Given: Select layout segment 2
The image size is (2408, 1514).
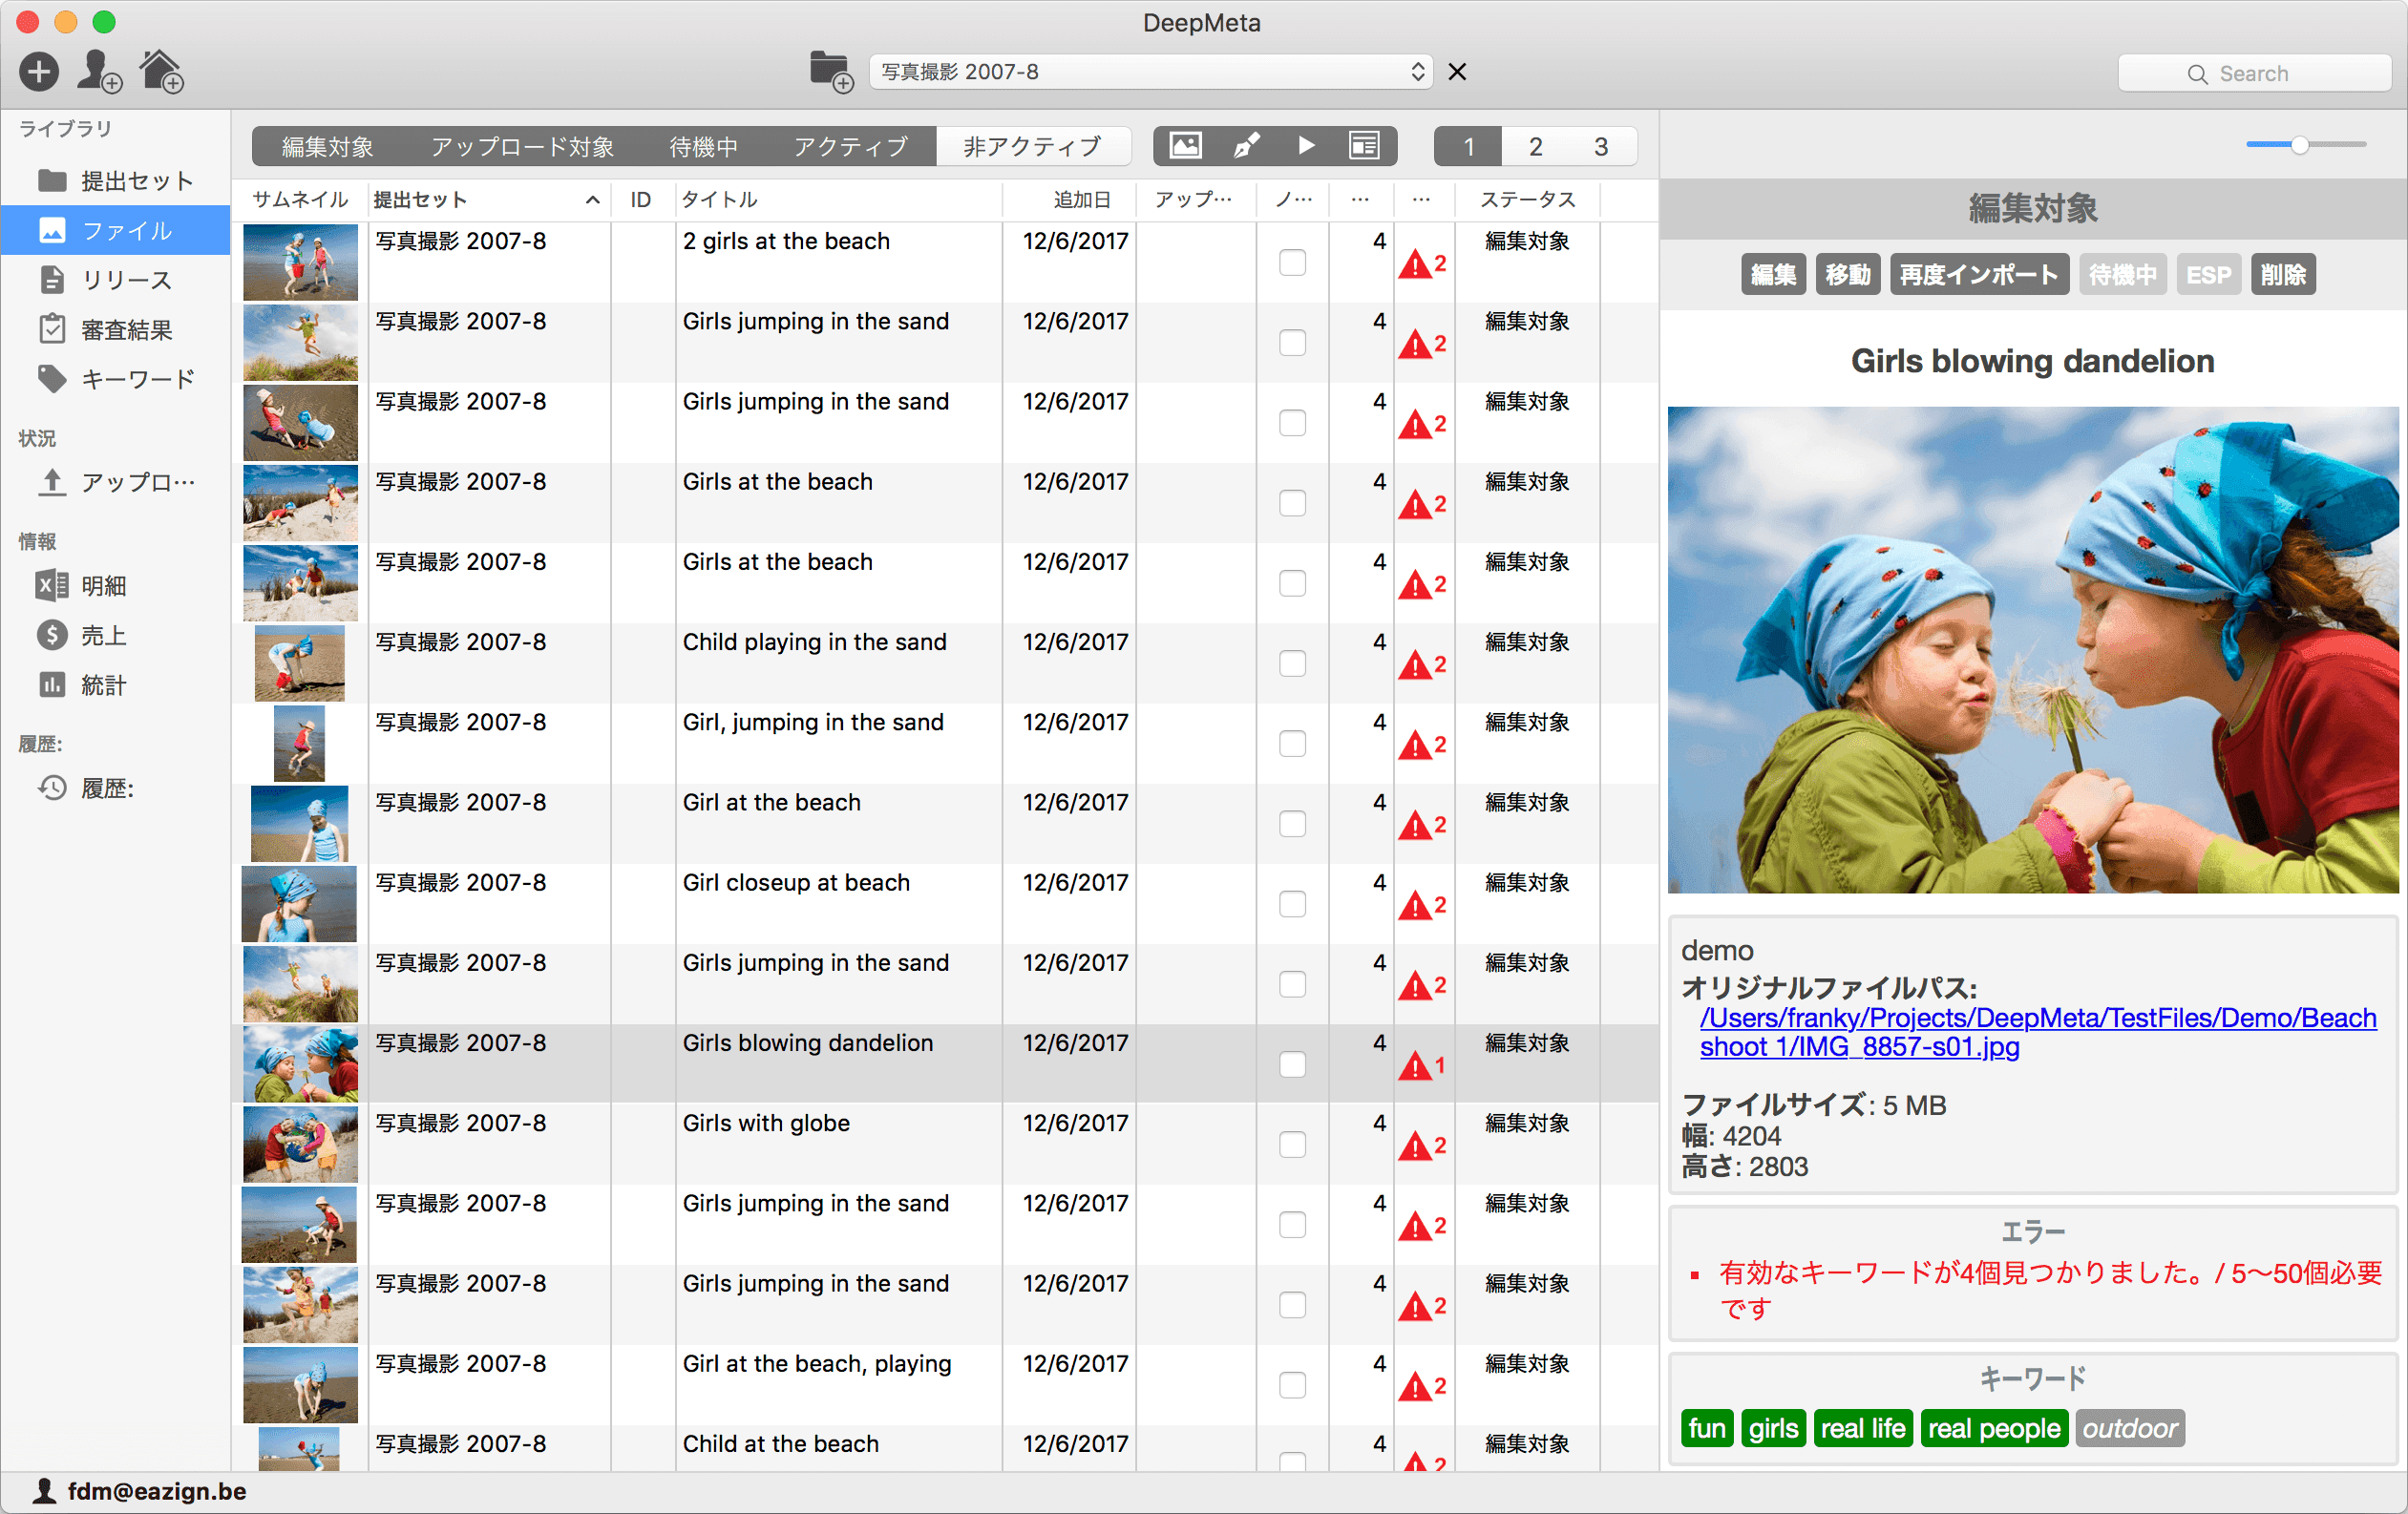Looking at the screenshot, I should [1535, 147].
